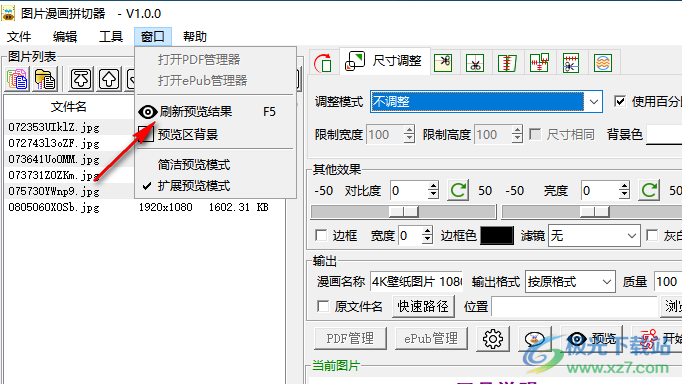Toggle the 使用百分比 checkbox
Screen dimensions: 682x384
tap(620, 102)
